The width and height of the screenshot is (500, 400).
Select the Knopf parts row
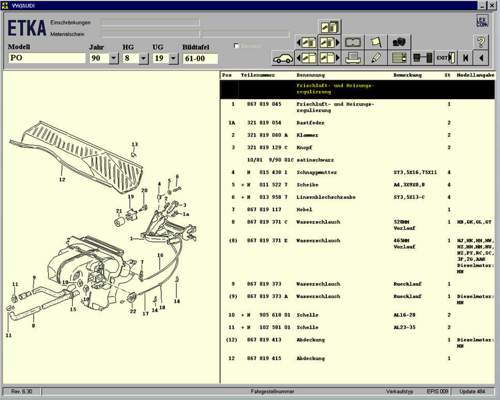click(x=357, y=148)
